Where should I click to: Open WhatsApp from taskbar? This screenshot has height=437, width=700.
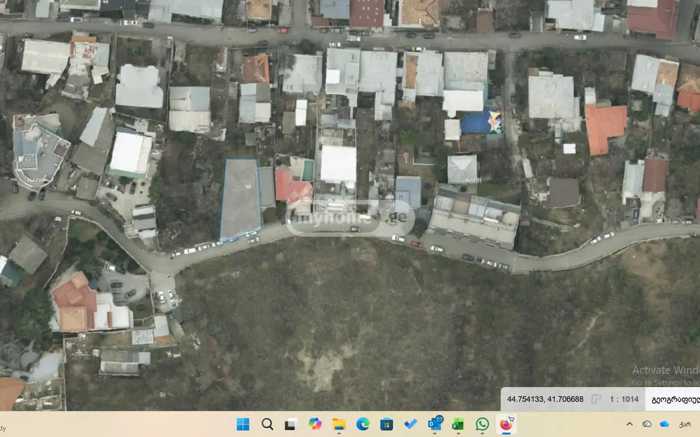click(482, 424)
